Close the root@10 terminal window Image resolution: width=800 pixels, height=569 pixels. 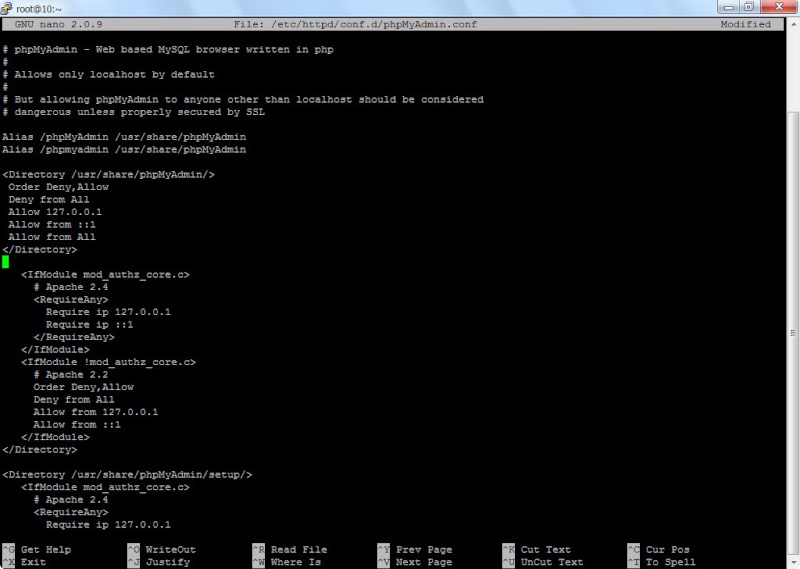click(x=779, y=7)
